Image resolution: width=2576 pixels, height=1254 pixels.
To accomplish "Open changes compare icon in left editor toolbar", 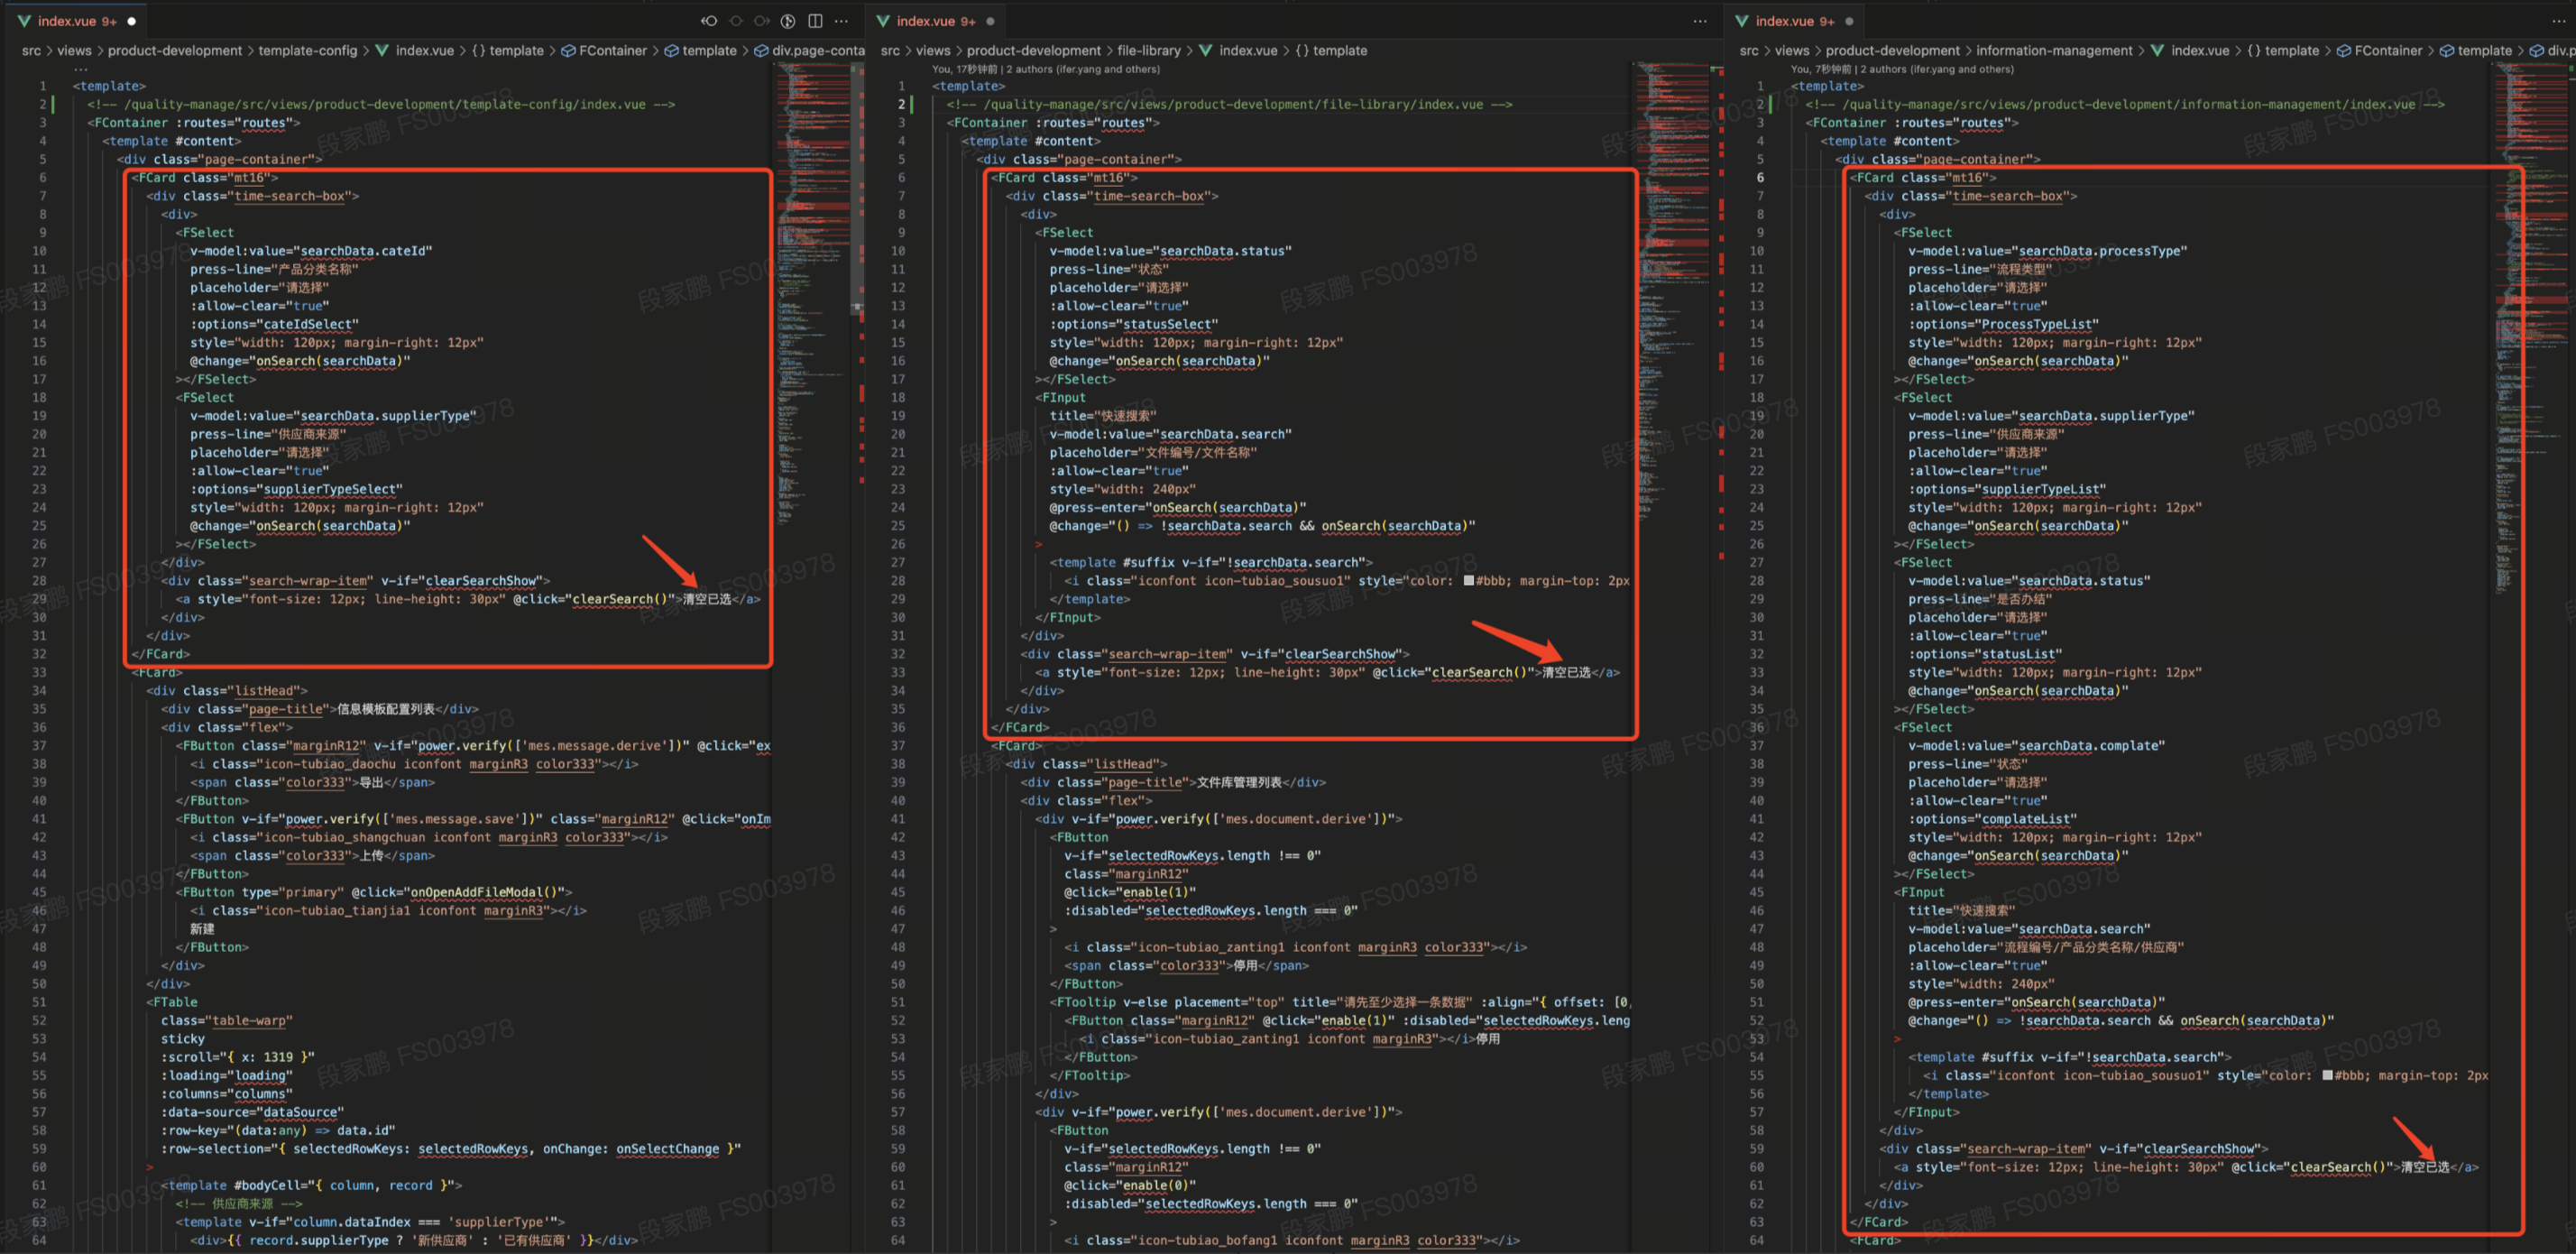I will [788, 21].
